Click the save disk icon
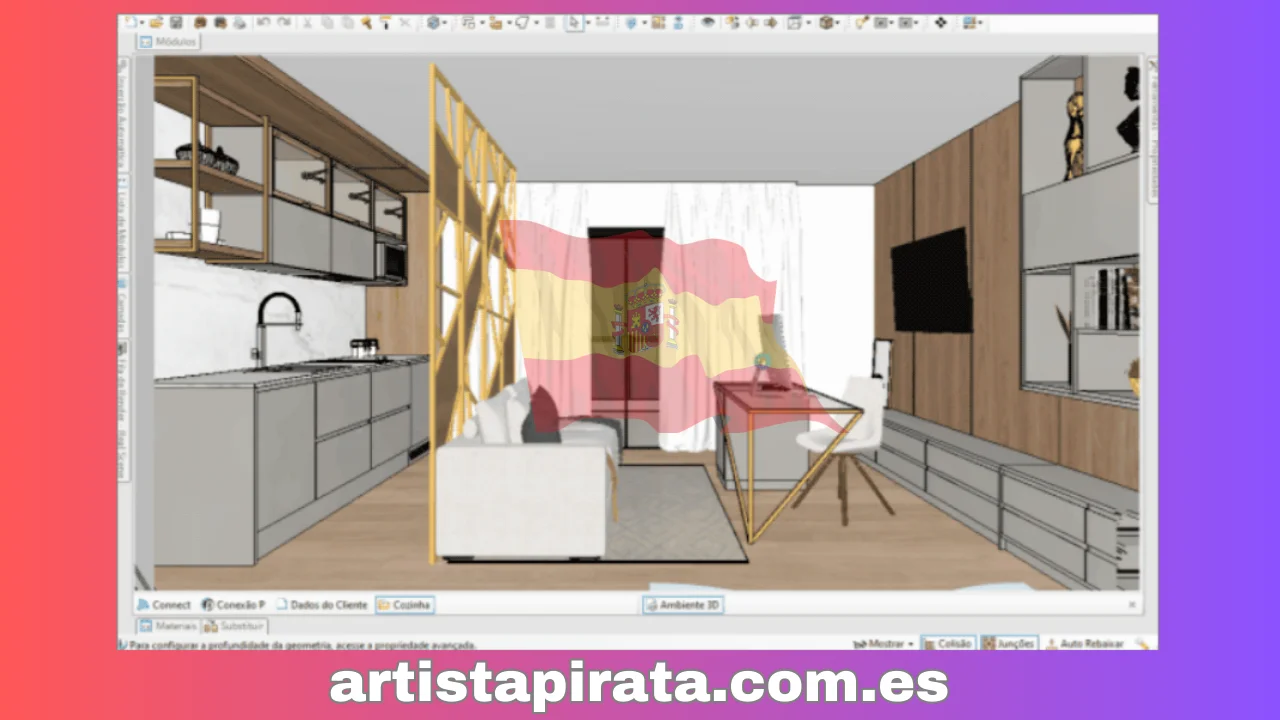 176,22
